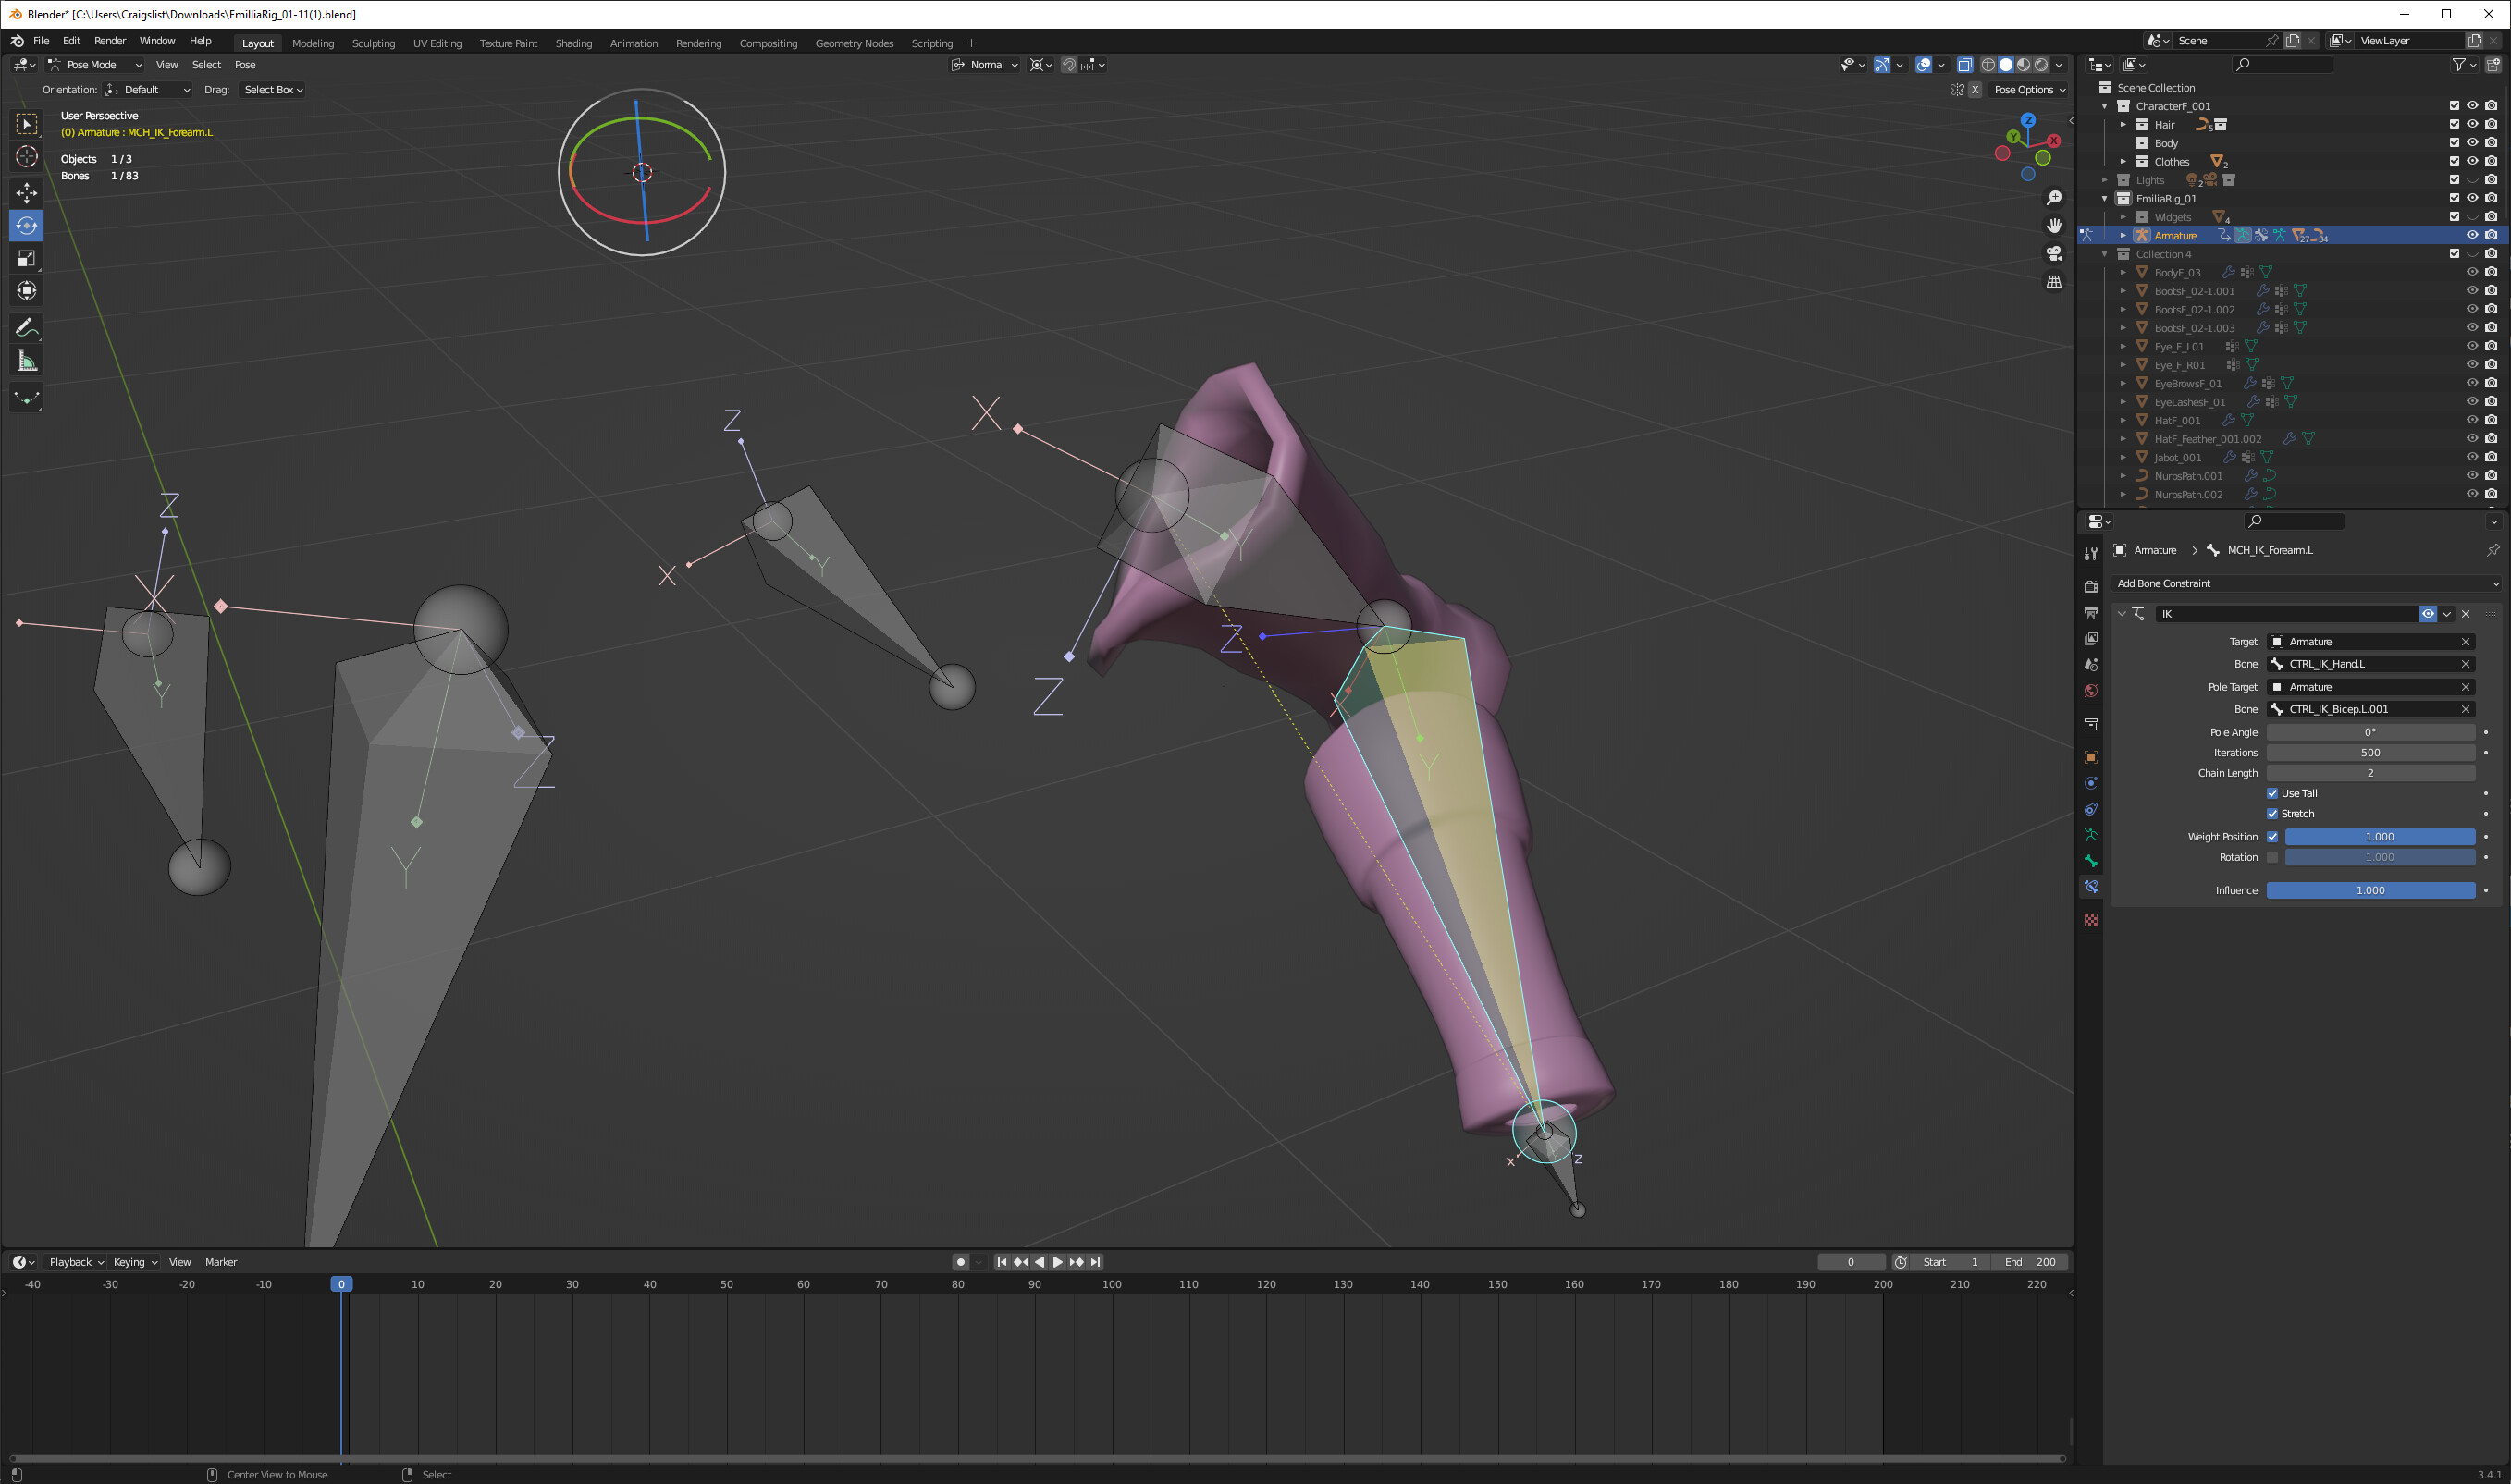Open the World properties tab
The height and width of the screenshot is (1484, 2511).
[x=2091, y=691]
